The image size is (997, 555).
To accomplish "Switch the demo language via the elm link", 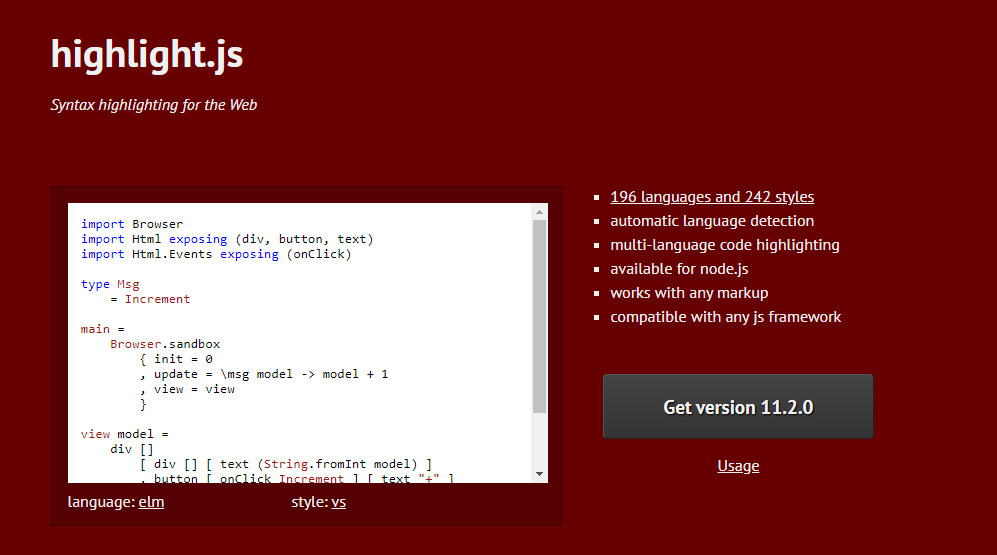I will (151, 502).
